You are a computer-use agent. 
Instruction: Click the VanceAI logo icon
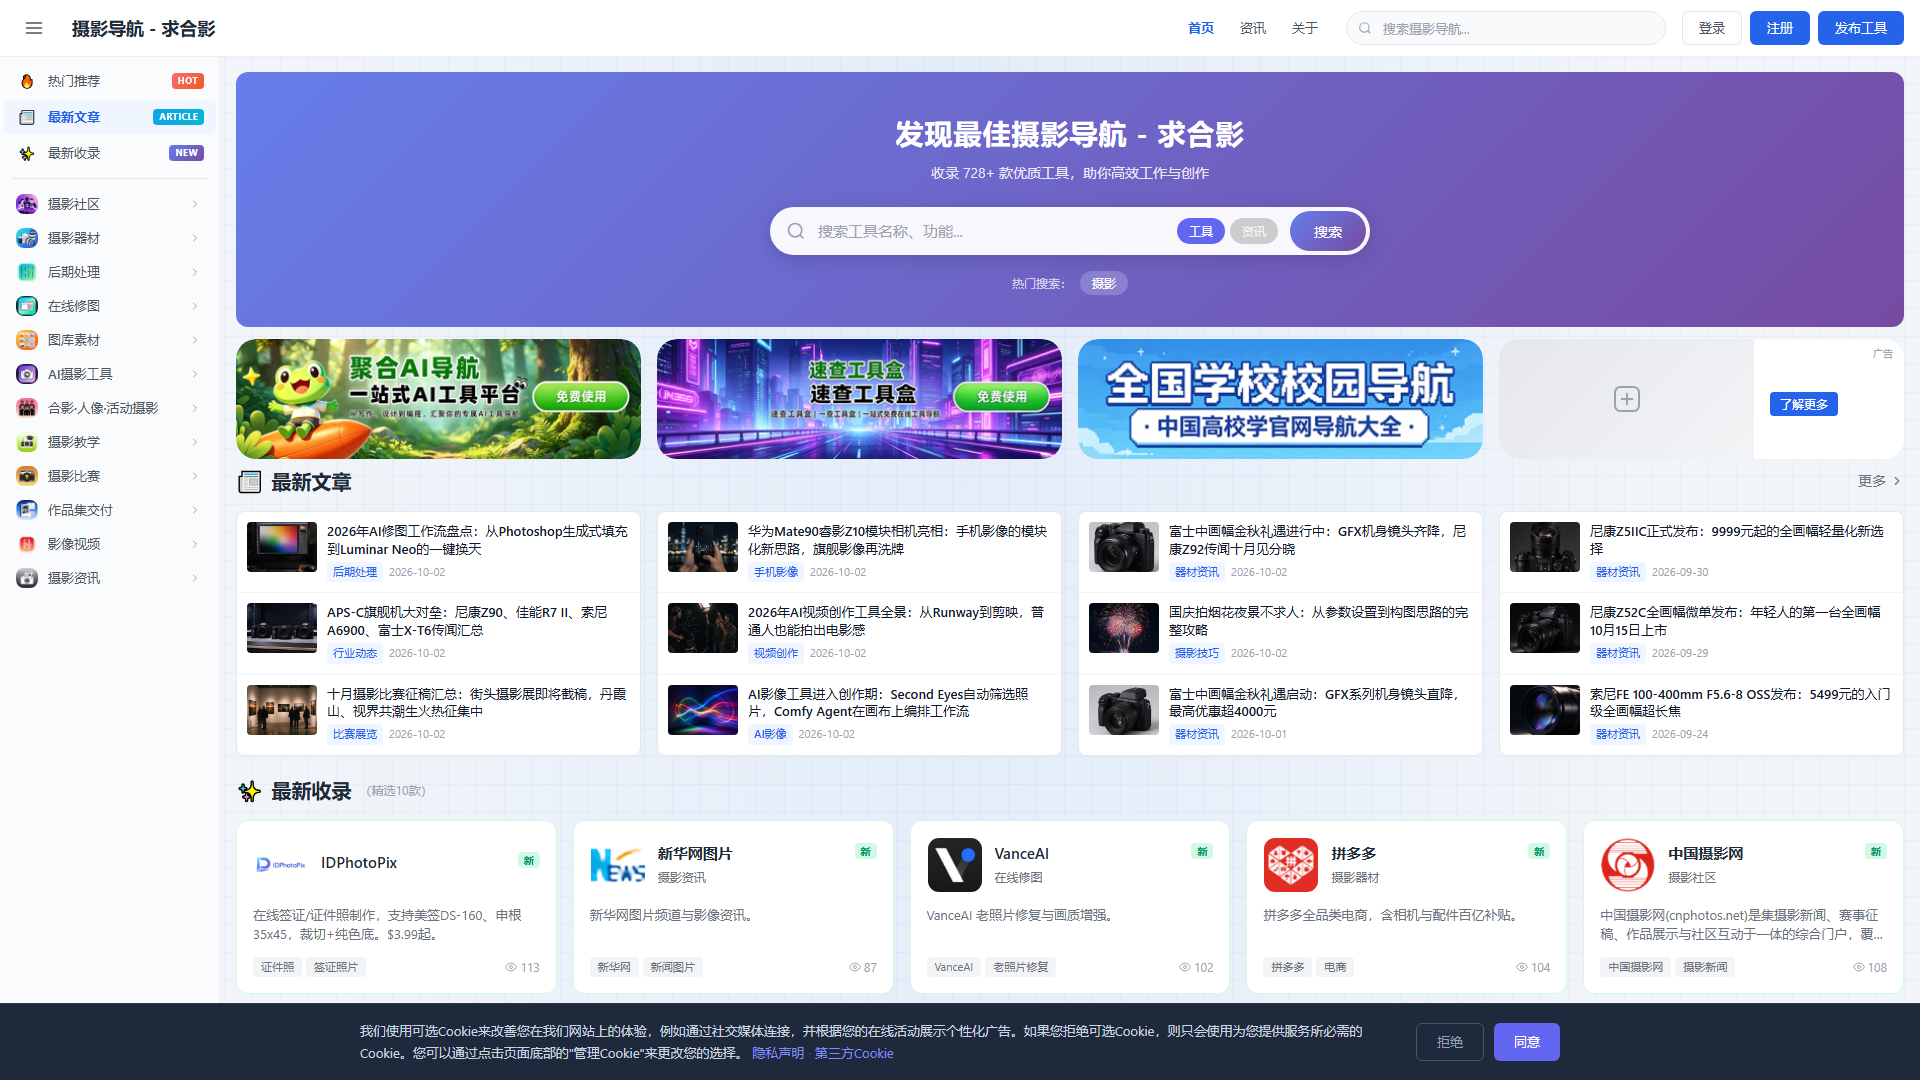point(954,865)
